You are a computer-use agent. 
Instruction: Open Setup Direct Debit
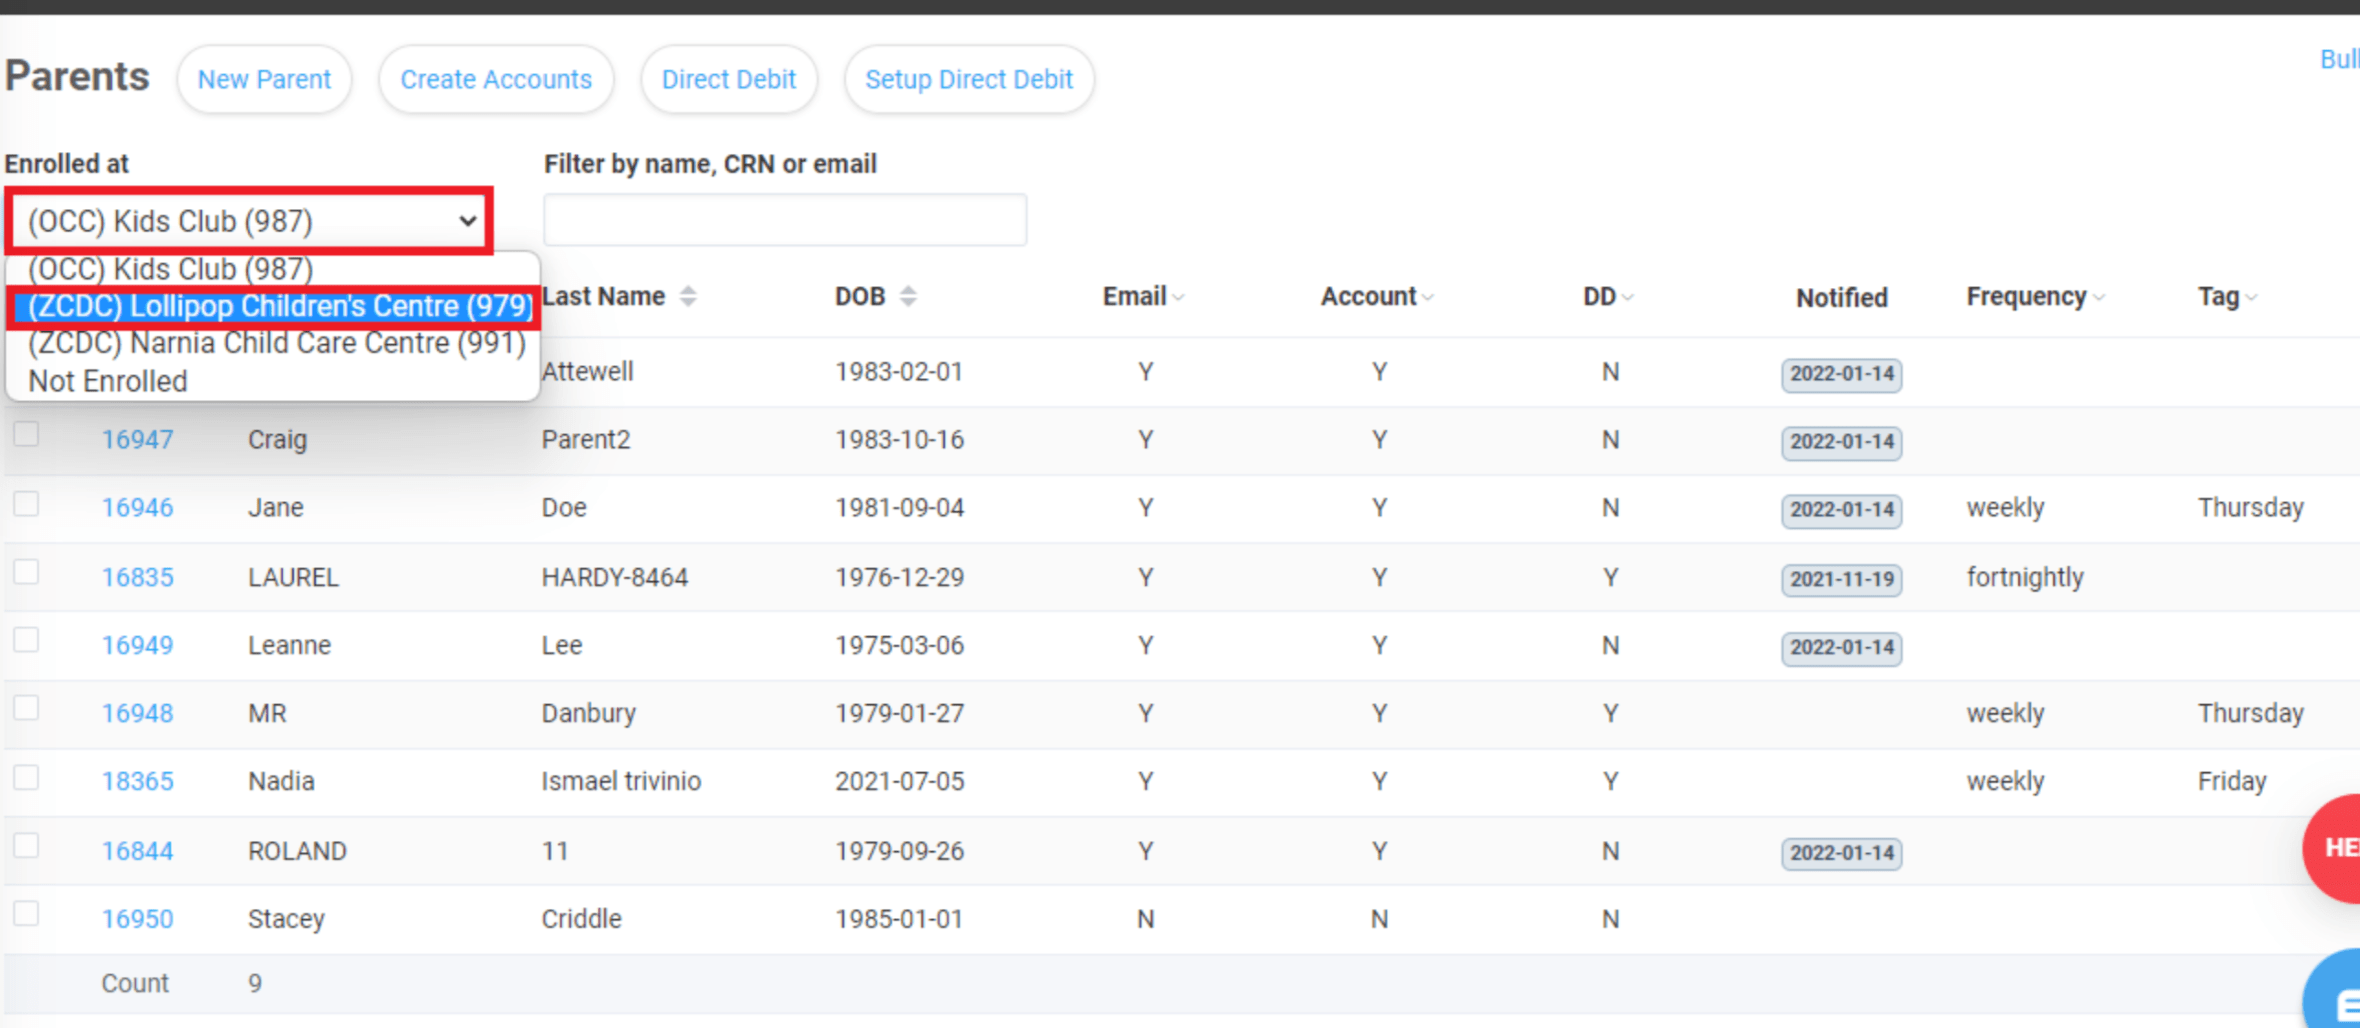click(x=969, y=79)
